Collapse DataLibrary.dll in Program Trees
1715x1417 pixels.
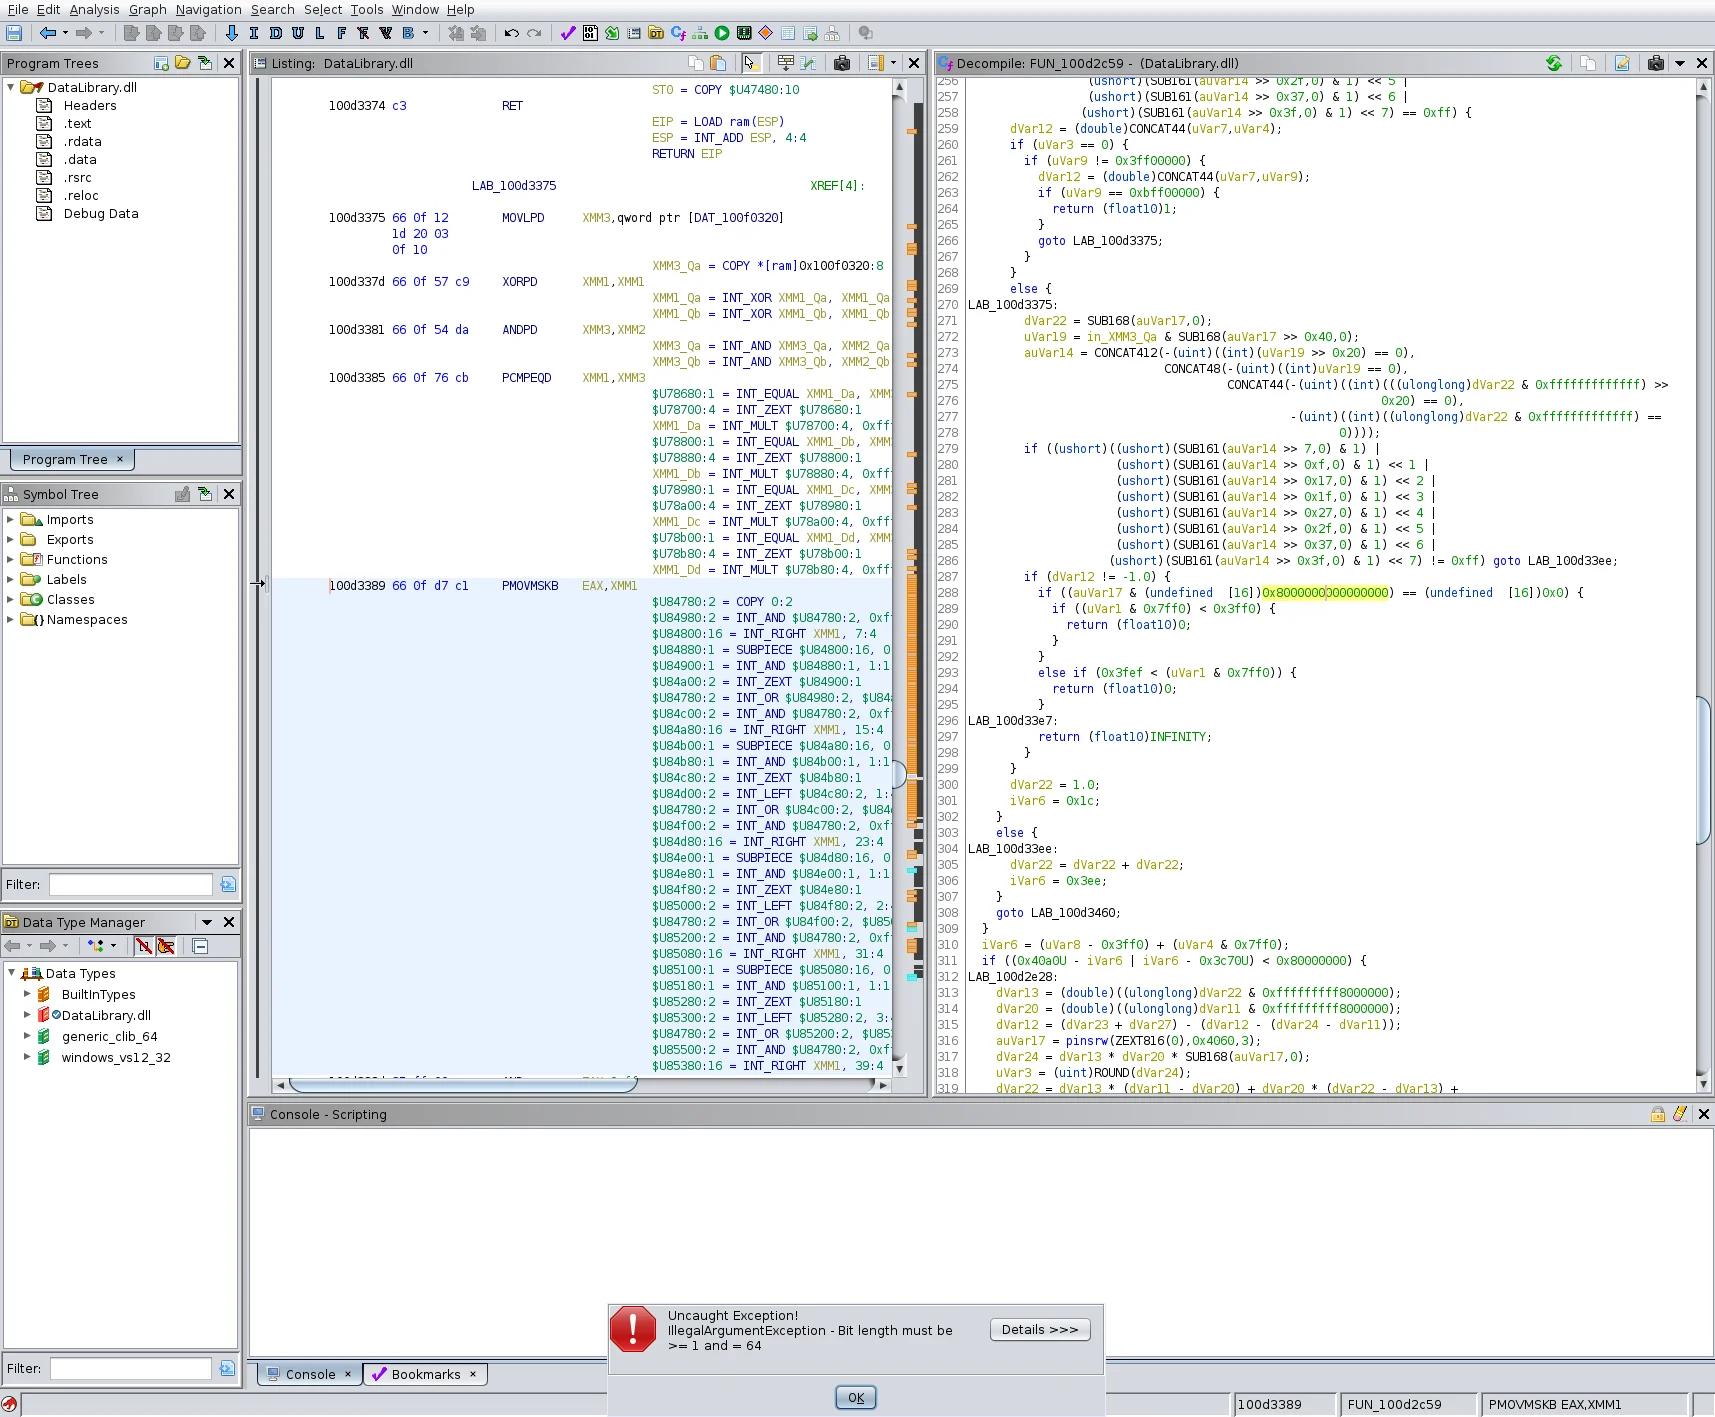click(11, 87)
